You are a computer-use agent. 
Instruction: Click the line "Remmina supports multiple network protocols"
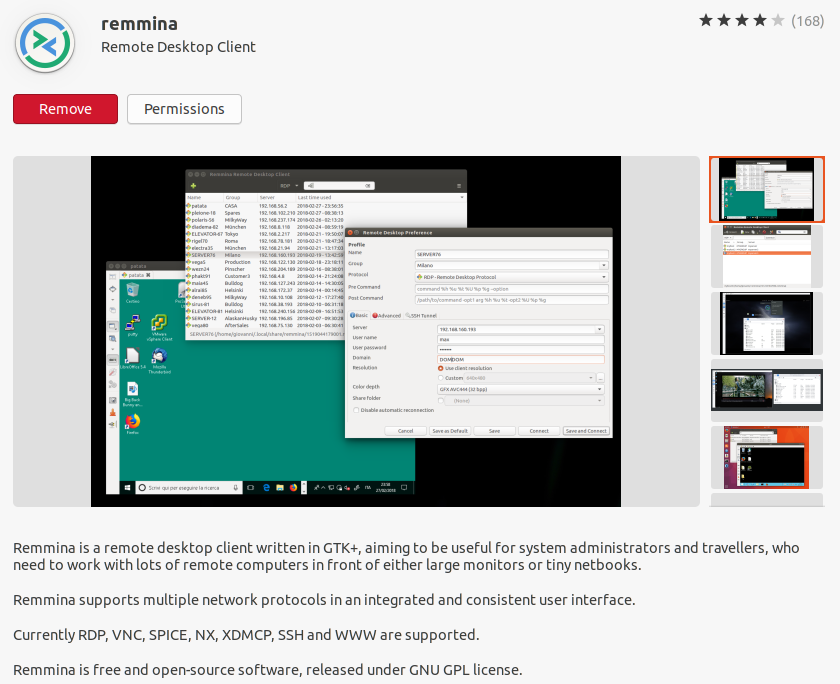tap(324, 600)
